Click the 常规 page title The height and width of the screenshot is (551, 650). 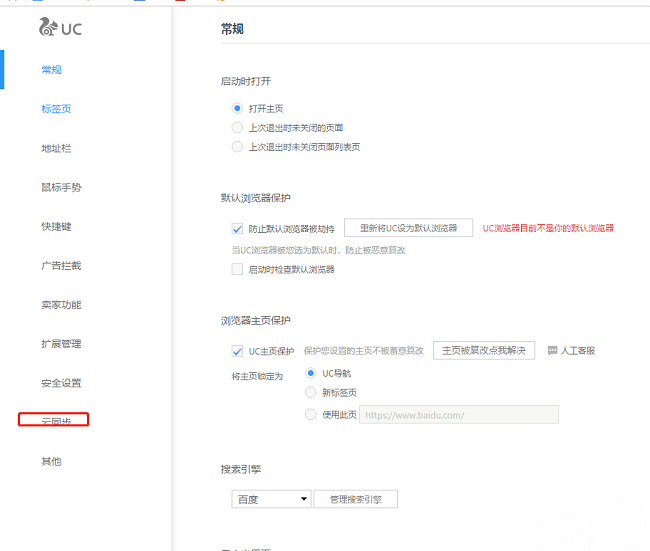(232, 29)
